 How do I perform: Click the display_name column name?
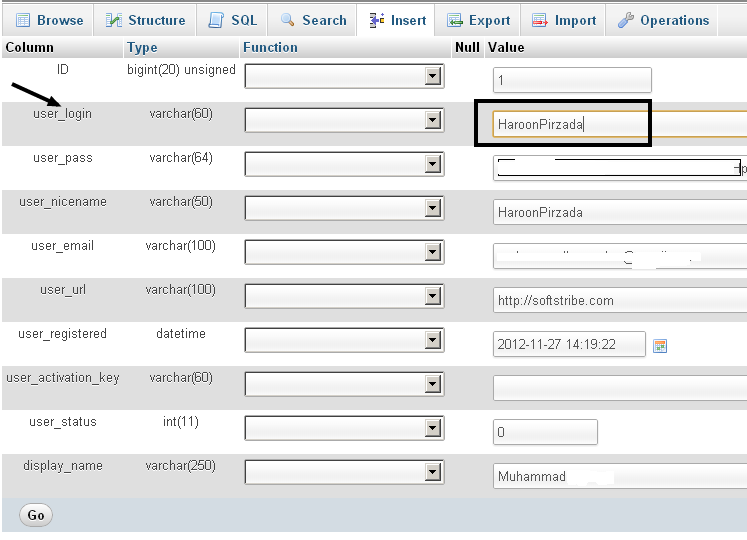coord(63,466)
